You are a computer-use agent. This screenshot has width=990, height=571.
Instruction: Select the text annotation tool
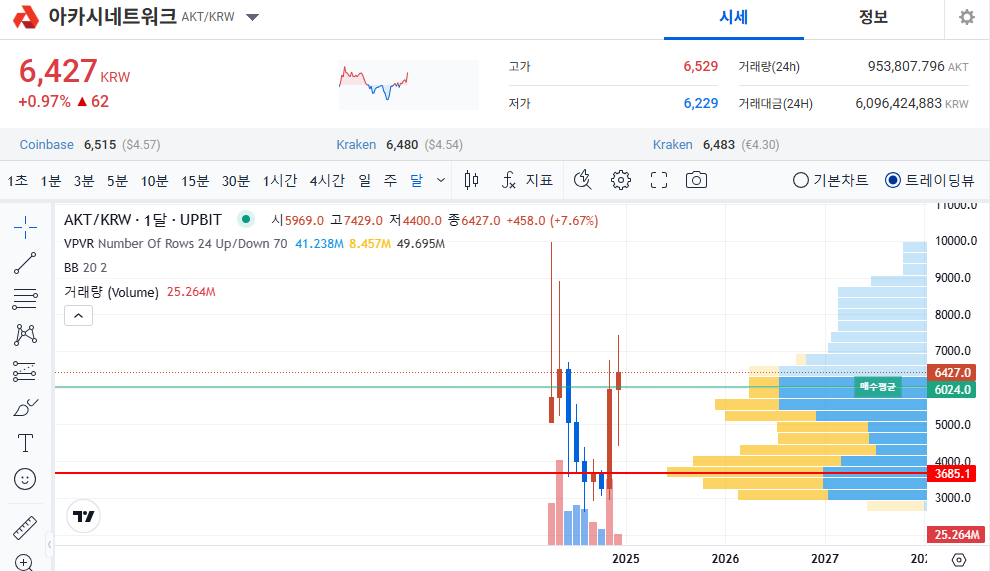(25, 443)
